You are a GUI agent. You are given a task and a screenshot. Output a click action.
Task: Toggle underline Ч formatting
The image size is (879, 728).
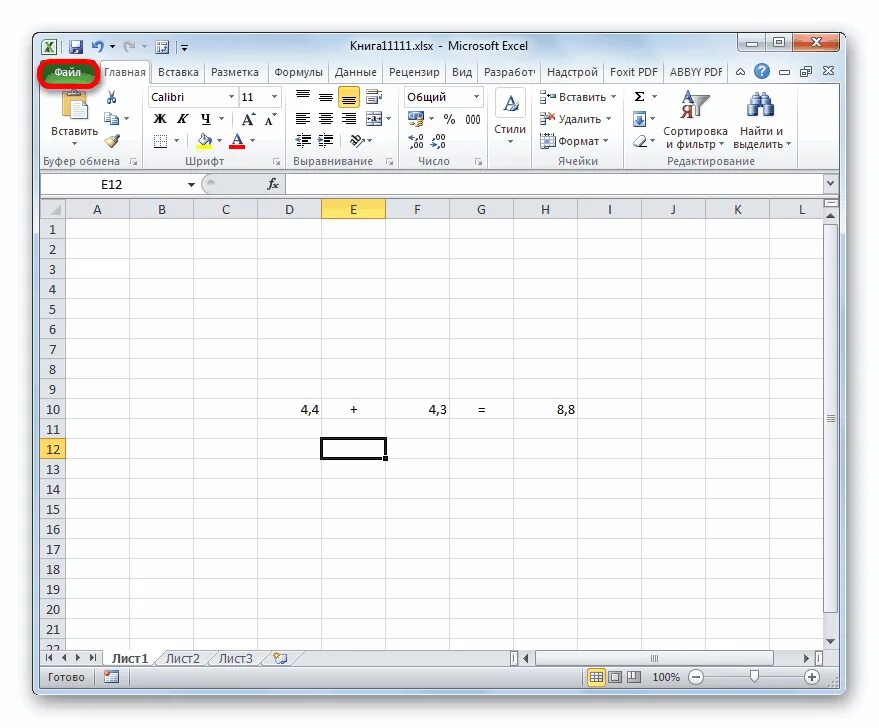206,119
